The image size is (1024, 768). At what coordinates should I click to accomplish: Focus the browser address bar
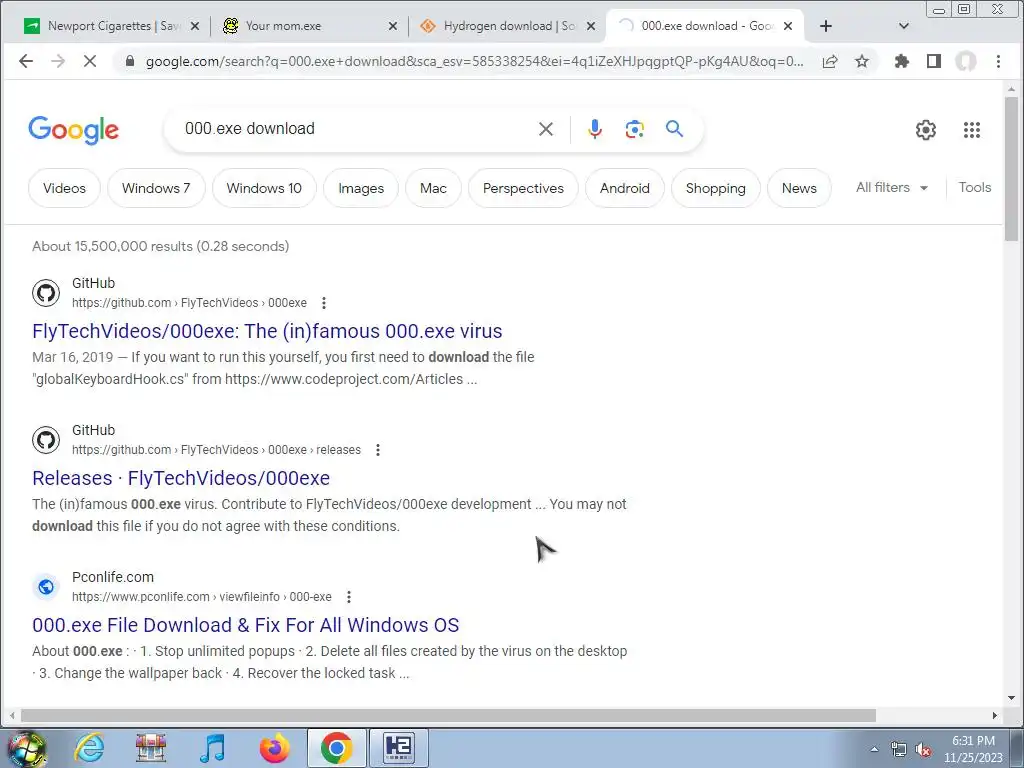473,61
